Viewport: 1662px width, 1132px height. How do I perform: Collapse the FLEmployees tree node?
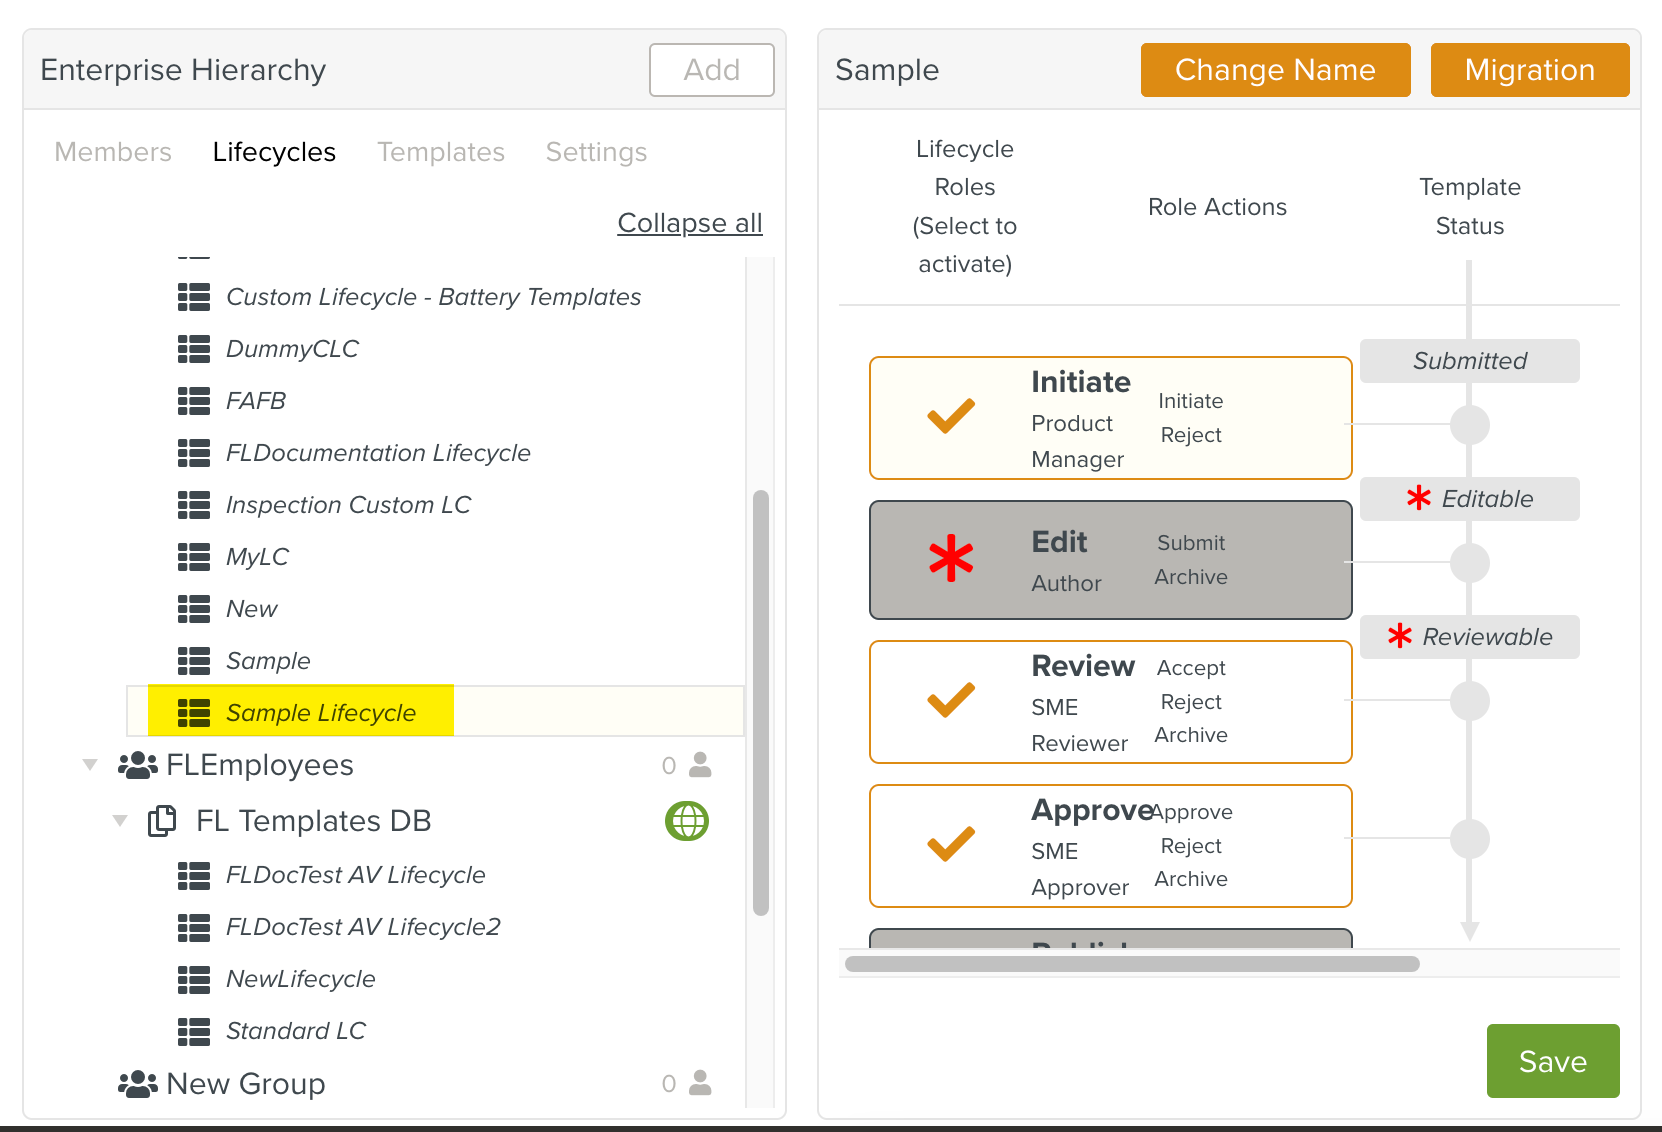pyautogui.click(x=90, y=765)
